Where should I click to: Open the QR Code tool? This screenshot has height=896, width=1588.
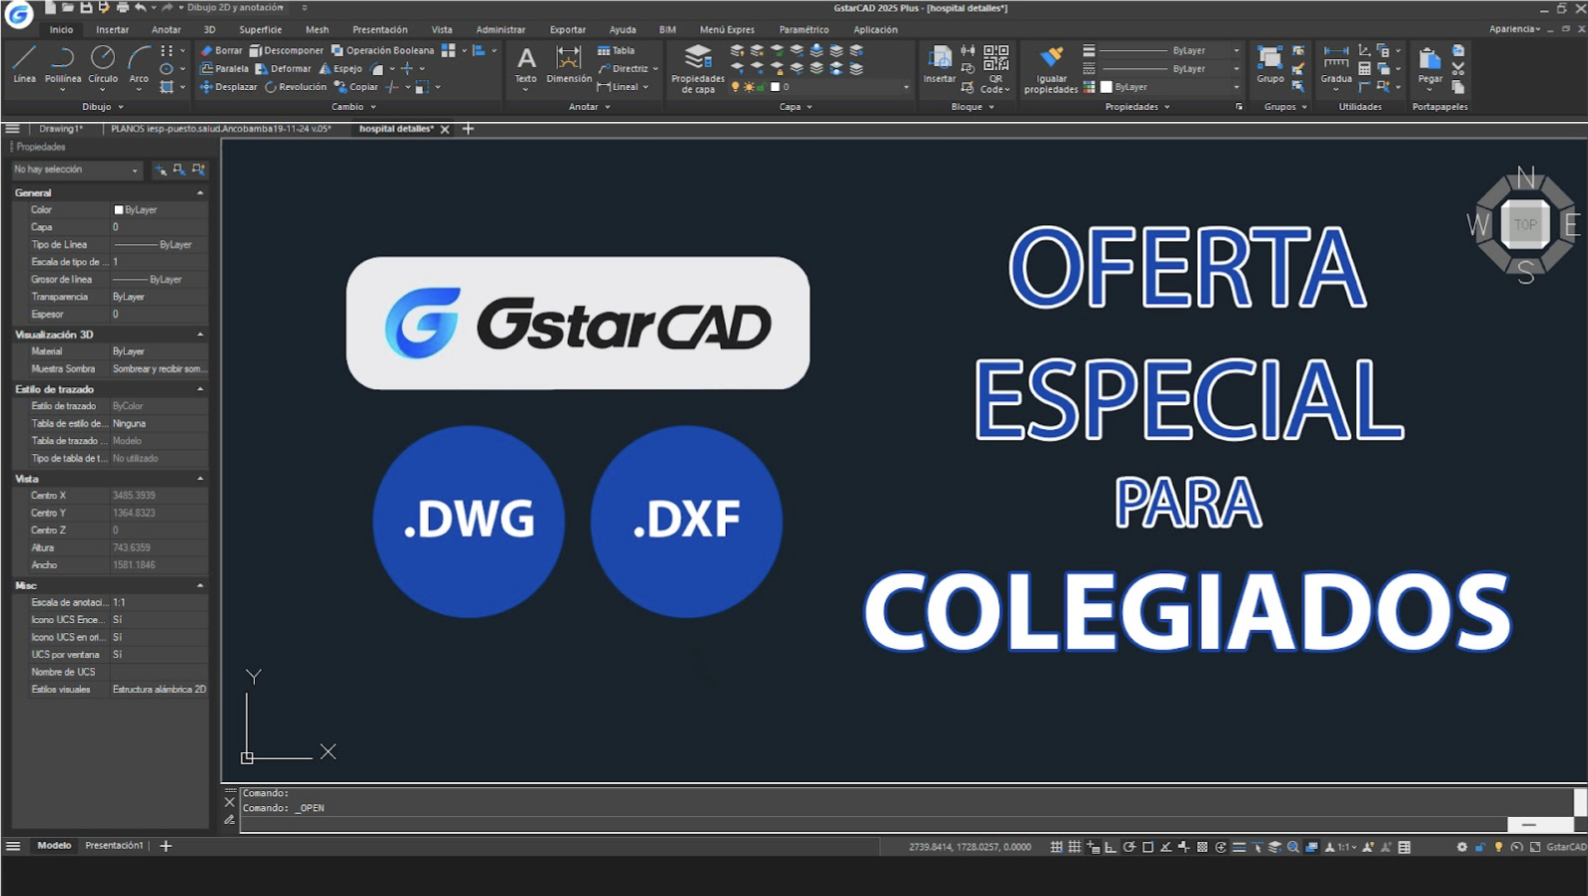(995, 69)
